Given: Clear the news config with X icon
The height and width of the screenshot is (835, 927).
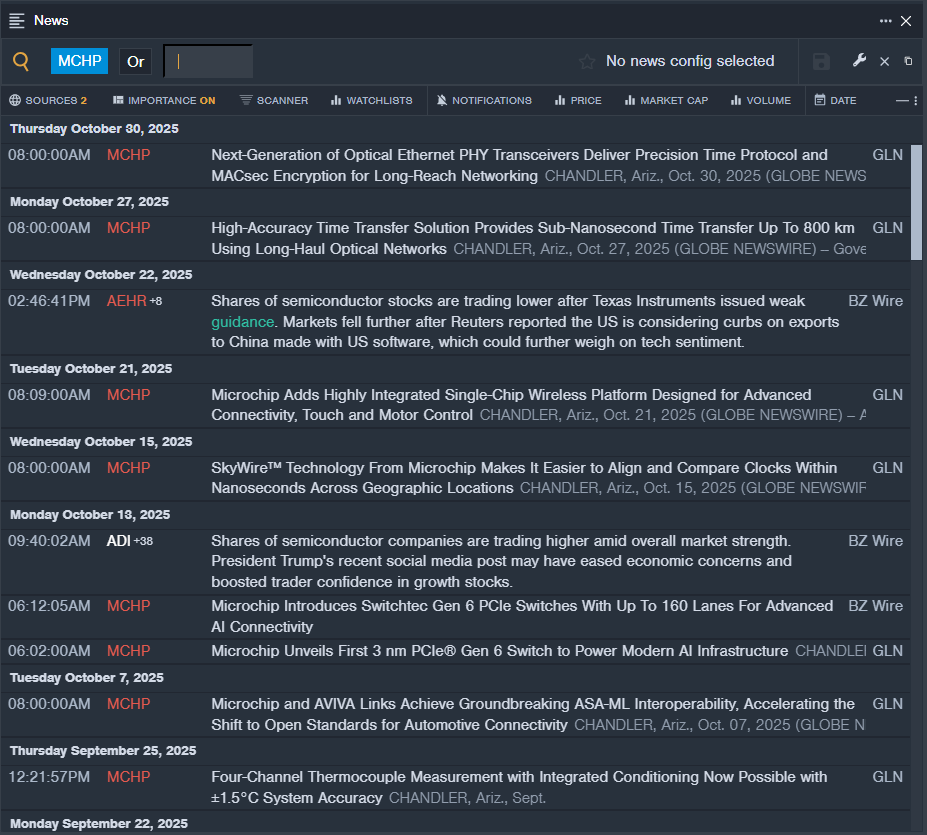Looking at the screenshot, I should pos(884,62).
